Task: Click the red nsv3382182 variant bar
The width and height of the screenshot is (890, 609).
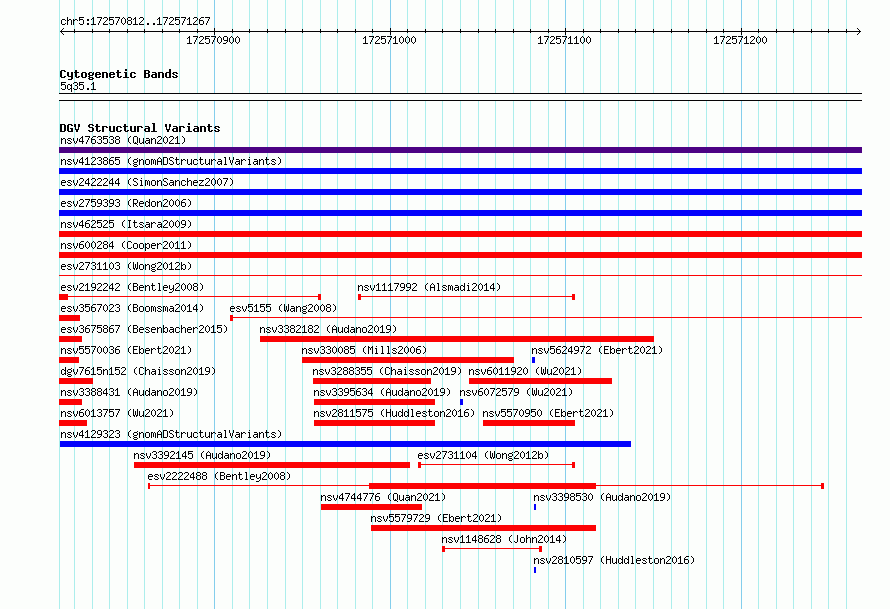Action: pyautogui.click(x=457, y=339)
